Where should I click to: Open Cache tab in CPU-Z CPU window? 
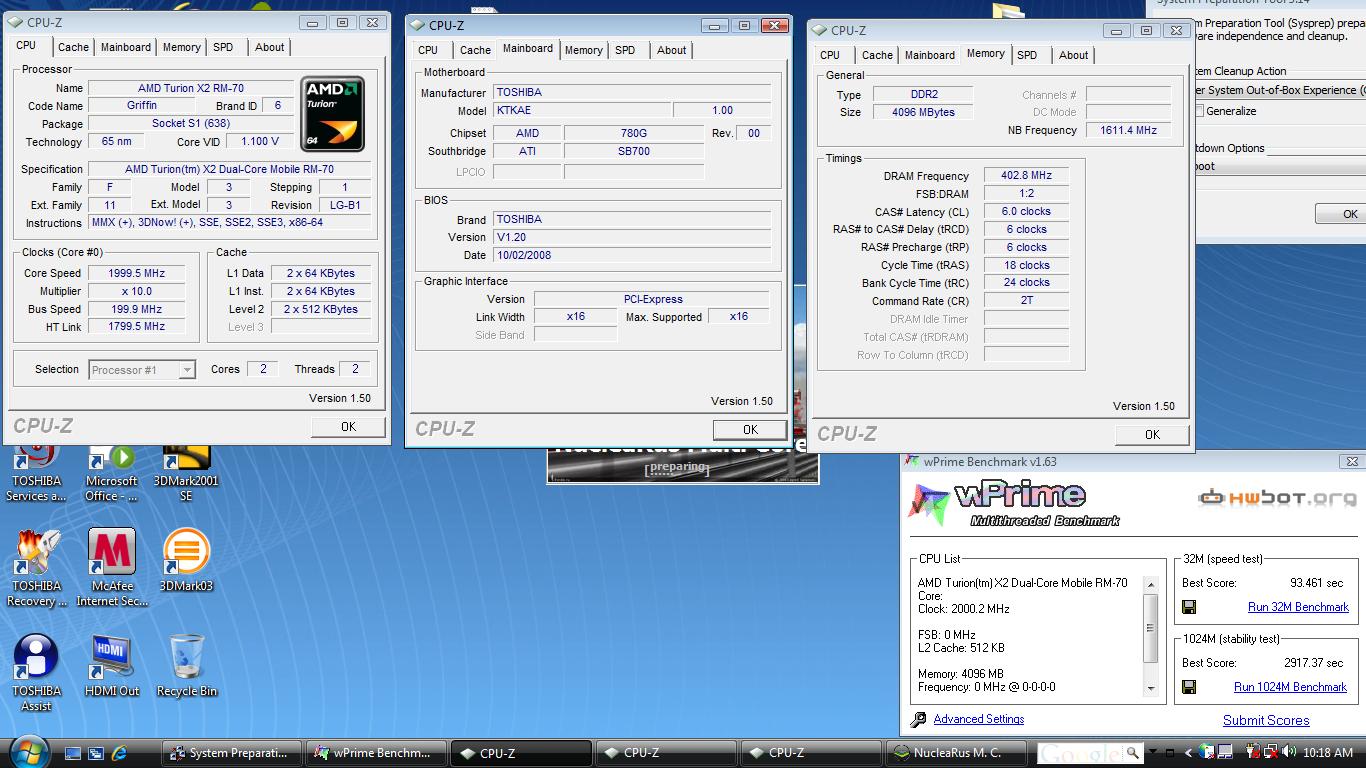pyautogui.click(x=73, y=47)
